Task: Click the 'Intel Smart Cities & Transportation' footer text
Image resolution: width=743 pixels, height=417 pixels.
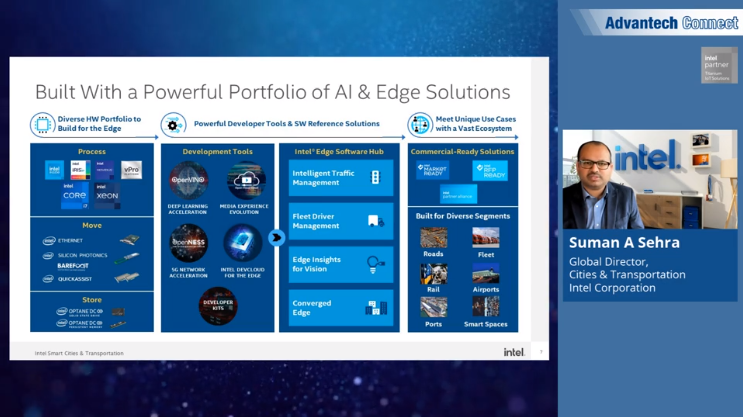Action: click(79, 353)
